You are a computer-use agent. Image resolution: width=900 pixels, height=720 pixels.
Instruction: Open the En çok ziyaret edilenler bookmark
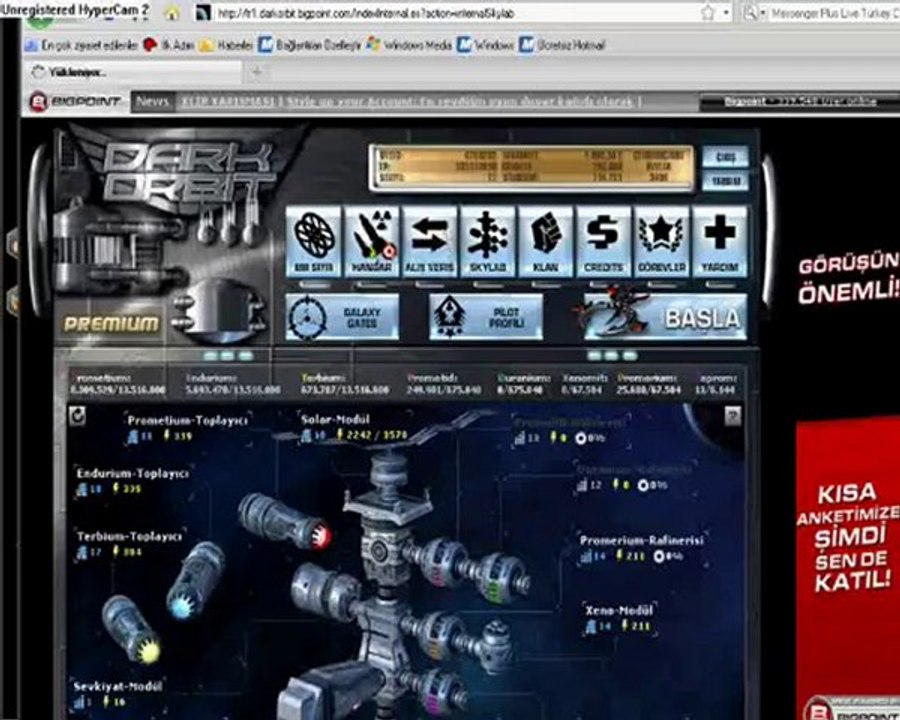pyautogui.click(x=82, y=45)
